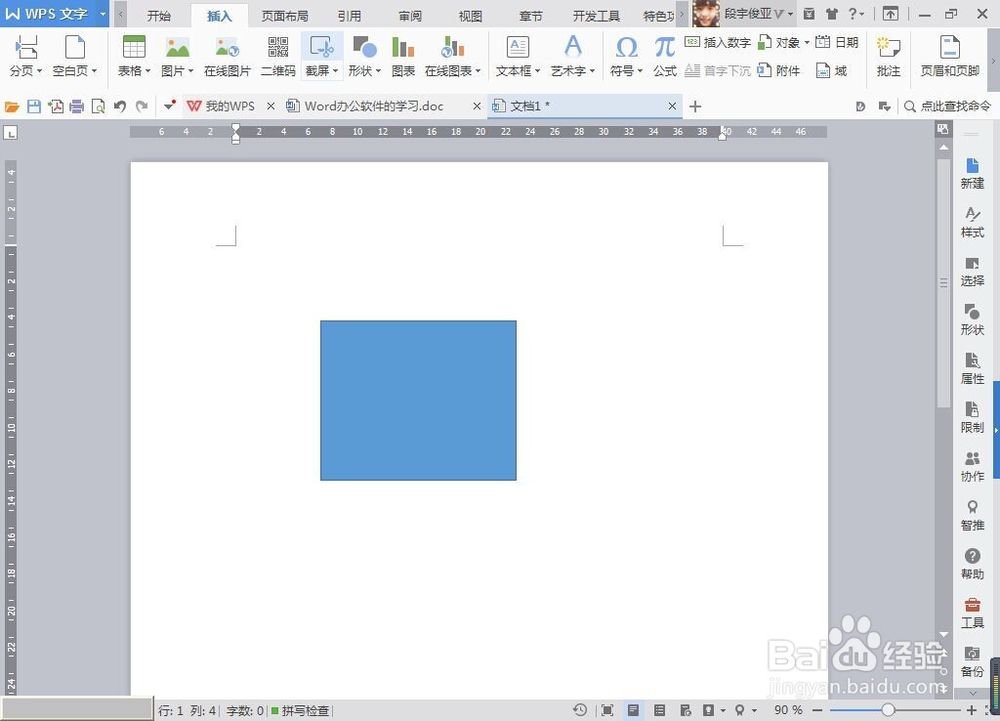Close the 我的WPS tab
1000x721 pixels.
coord(270,106)
